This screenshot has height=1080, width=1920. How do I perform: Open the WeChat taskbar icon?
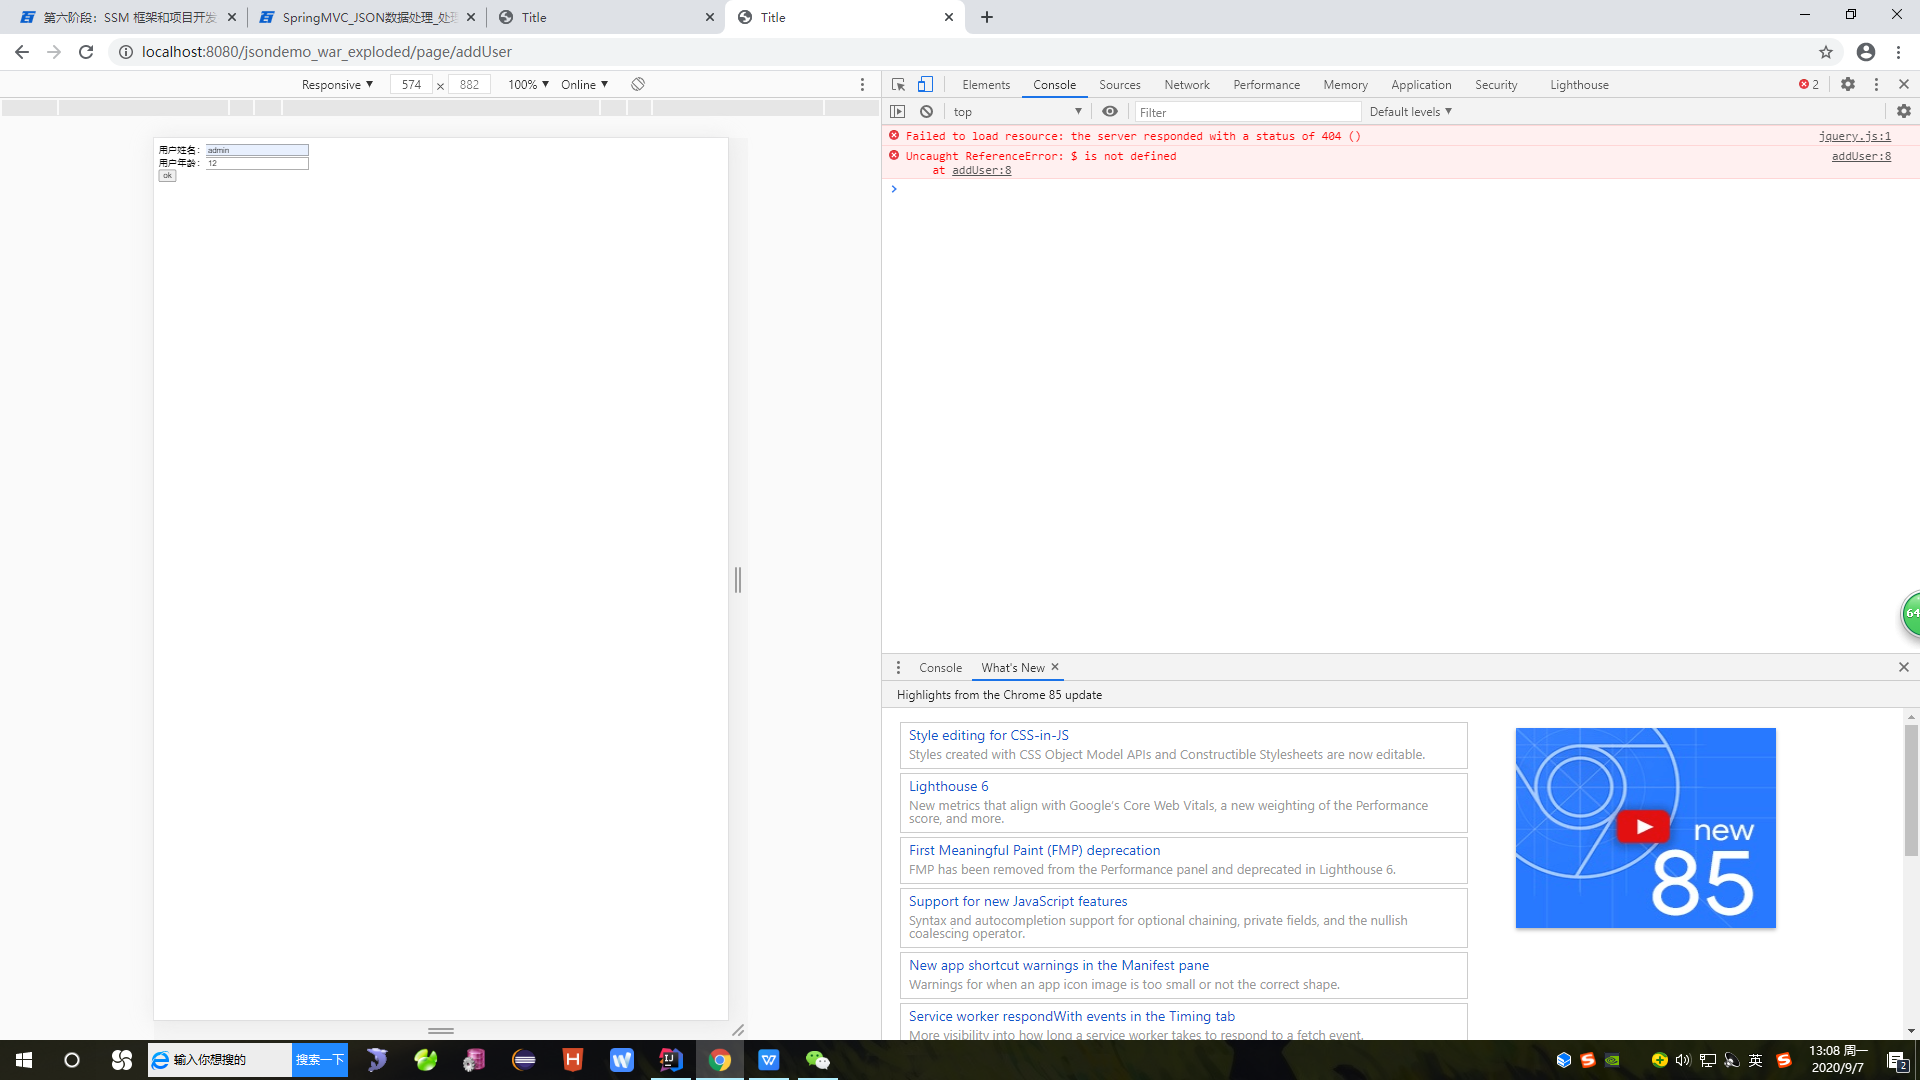coord(817,1060)
